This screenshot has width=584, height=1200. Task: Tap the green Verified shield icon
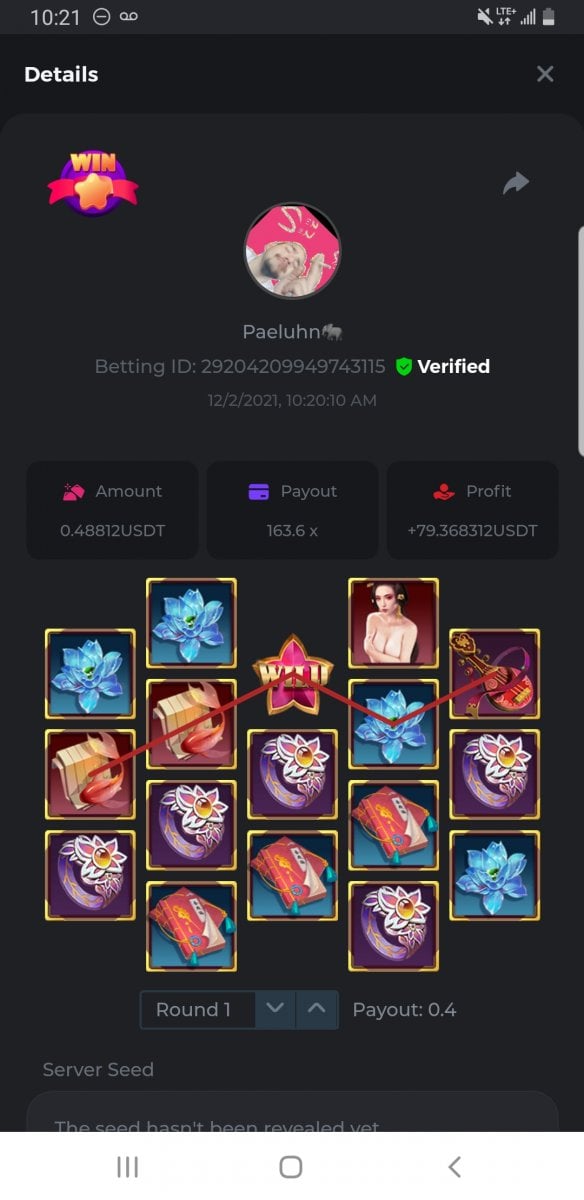click(x=404, y=367)
